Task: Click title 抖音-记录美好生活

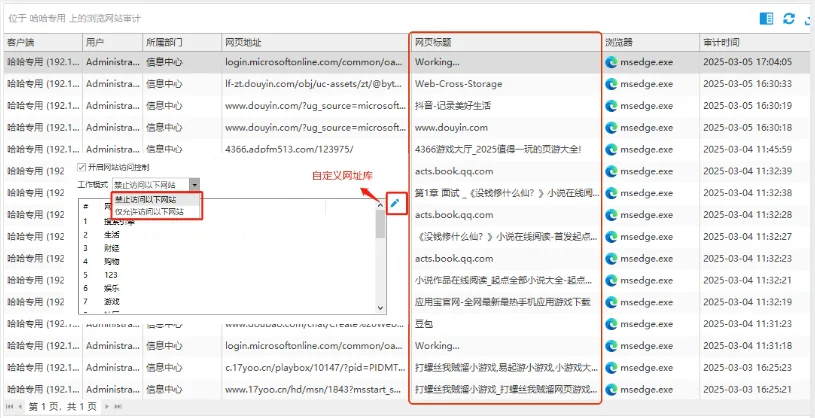Action: pos(453,106)
